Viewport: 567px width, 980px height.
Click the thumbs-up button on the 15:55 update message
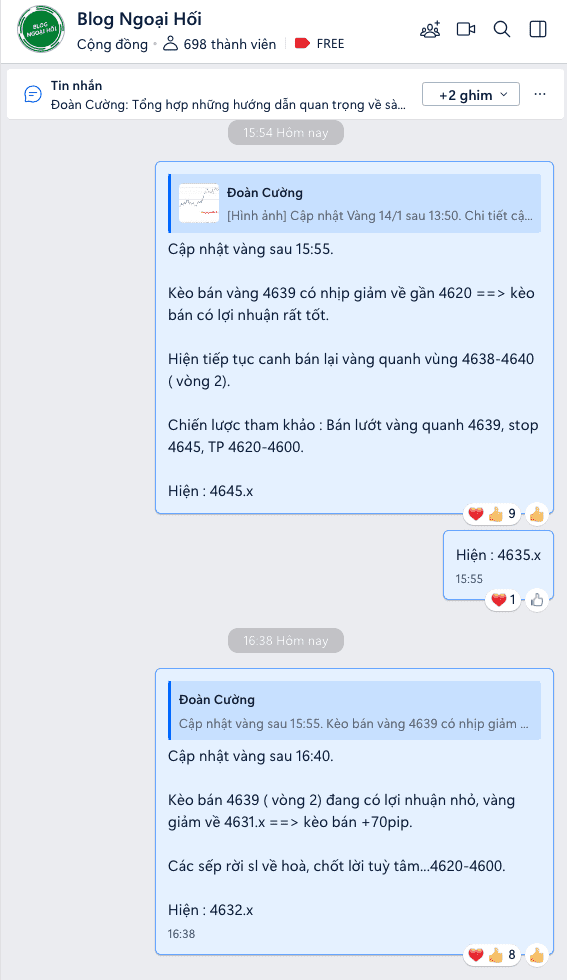click(536, 514)
